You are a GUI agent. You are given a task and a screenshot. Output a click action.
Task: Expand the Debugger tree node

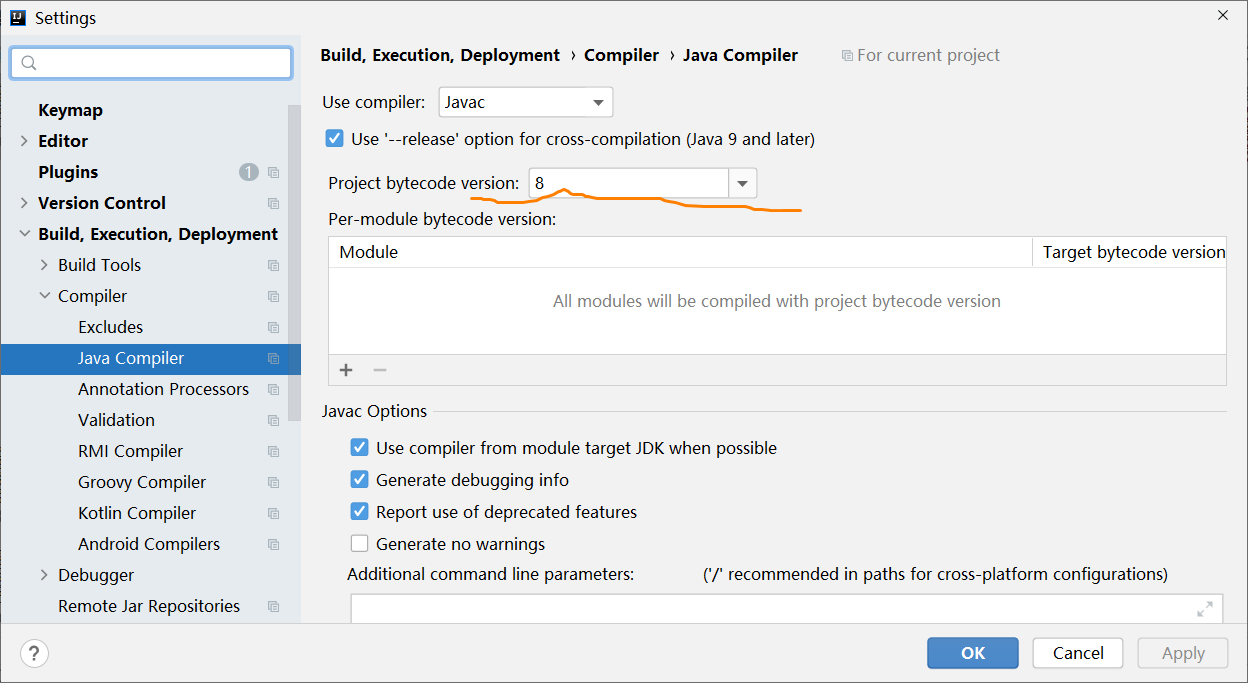44,575
